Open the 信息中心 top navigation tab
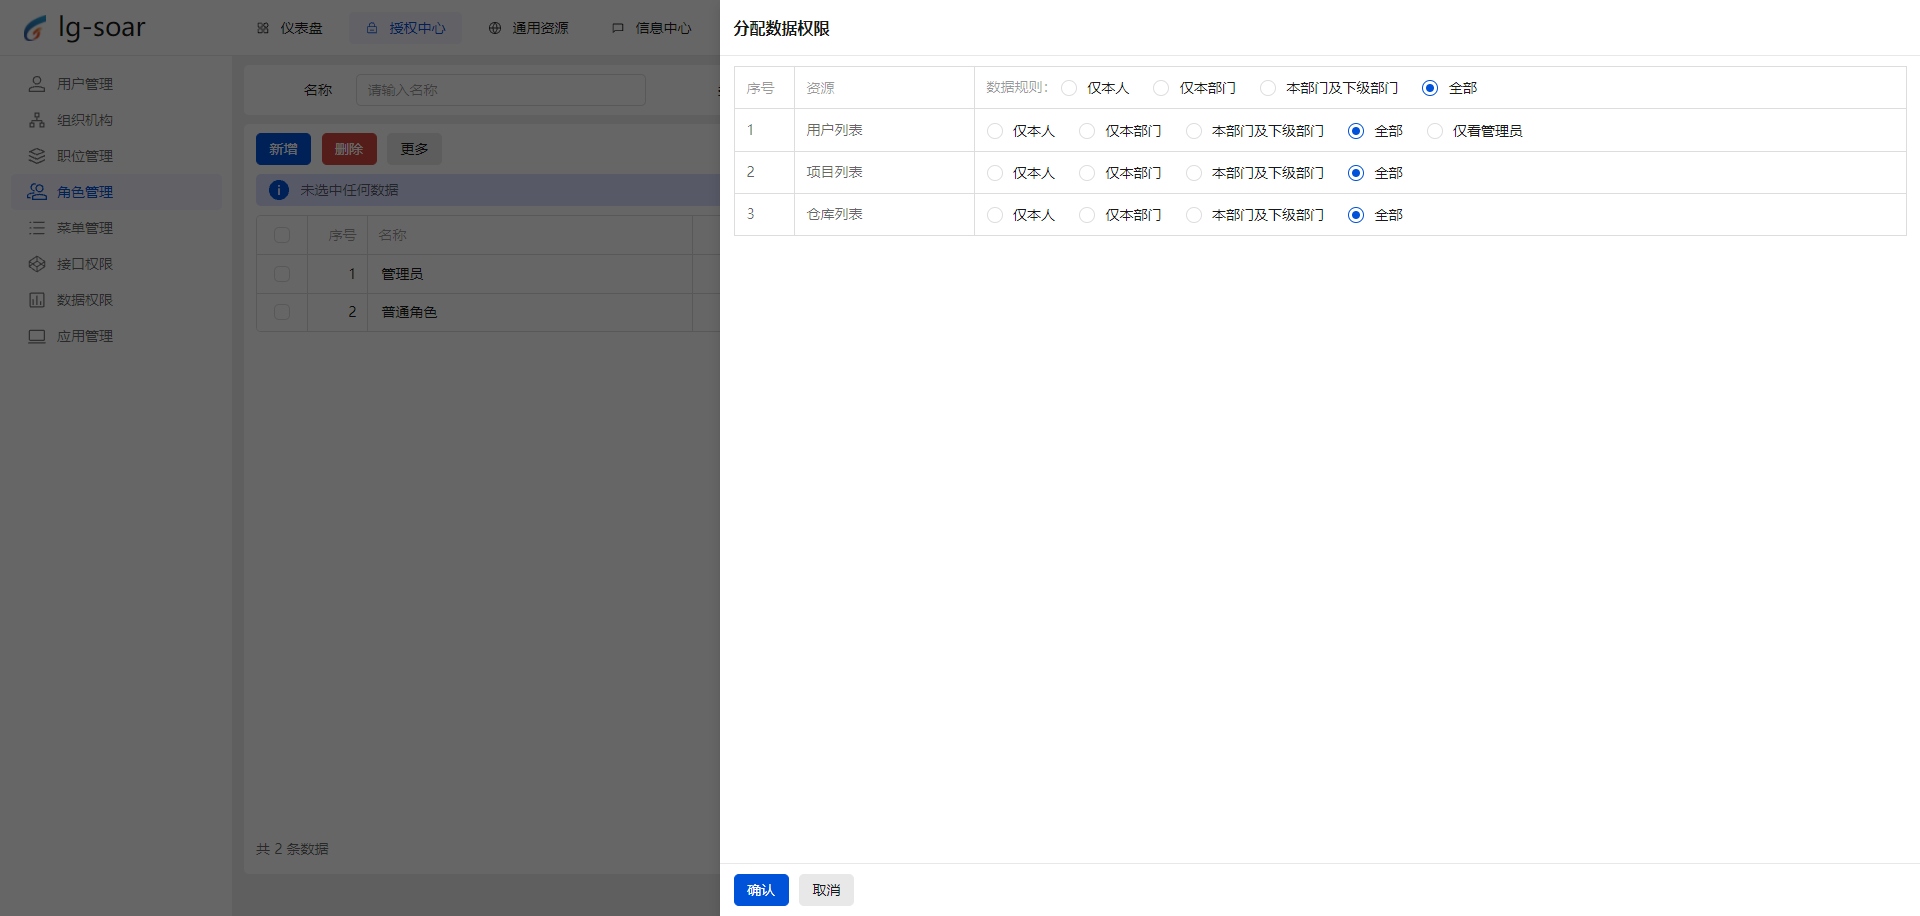 pyautogui.click(x=652, y=28)
